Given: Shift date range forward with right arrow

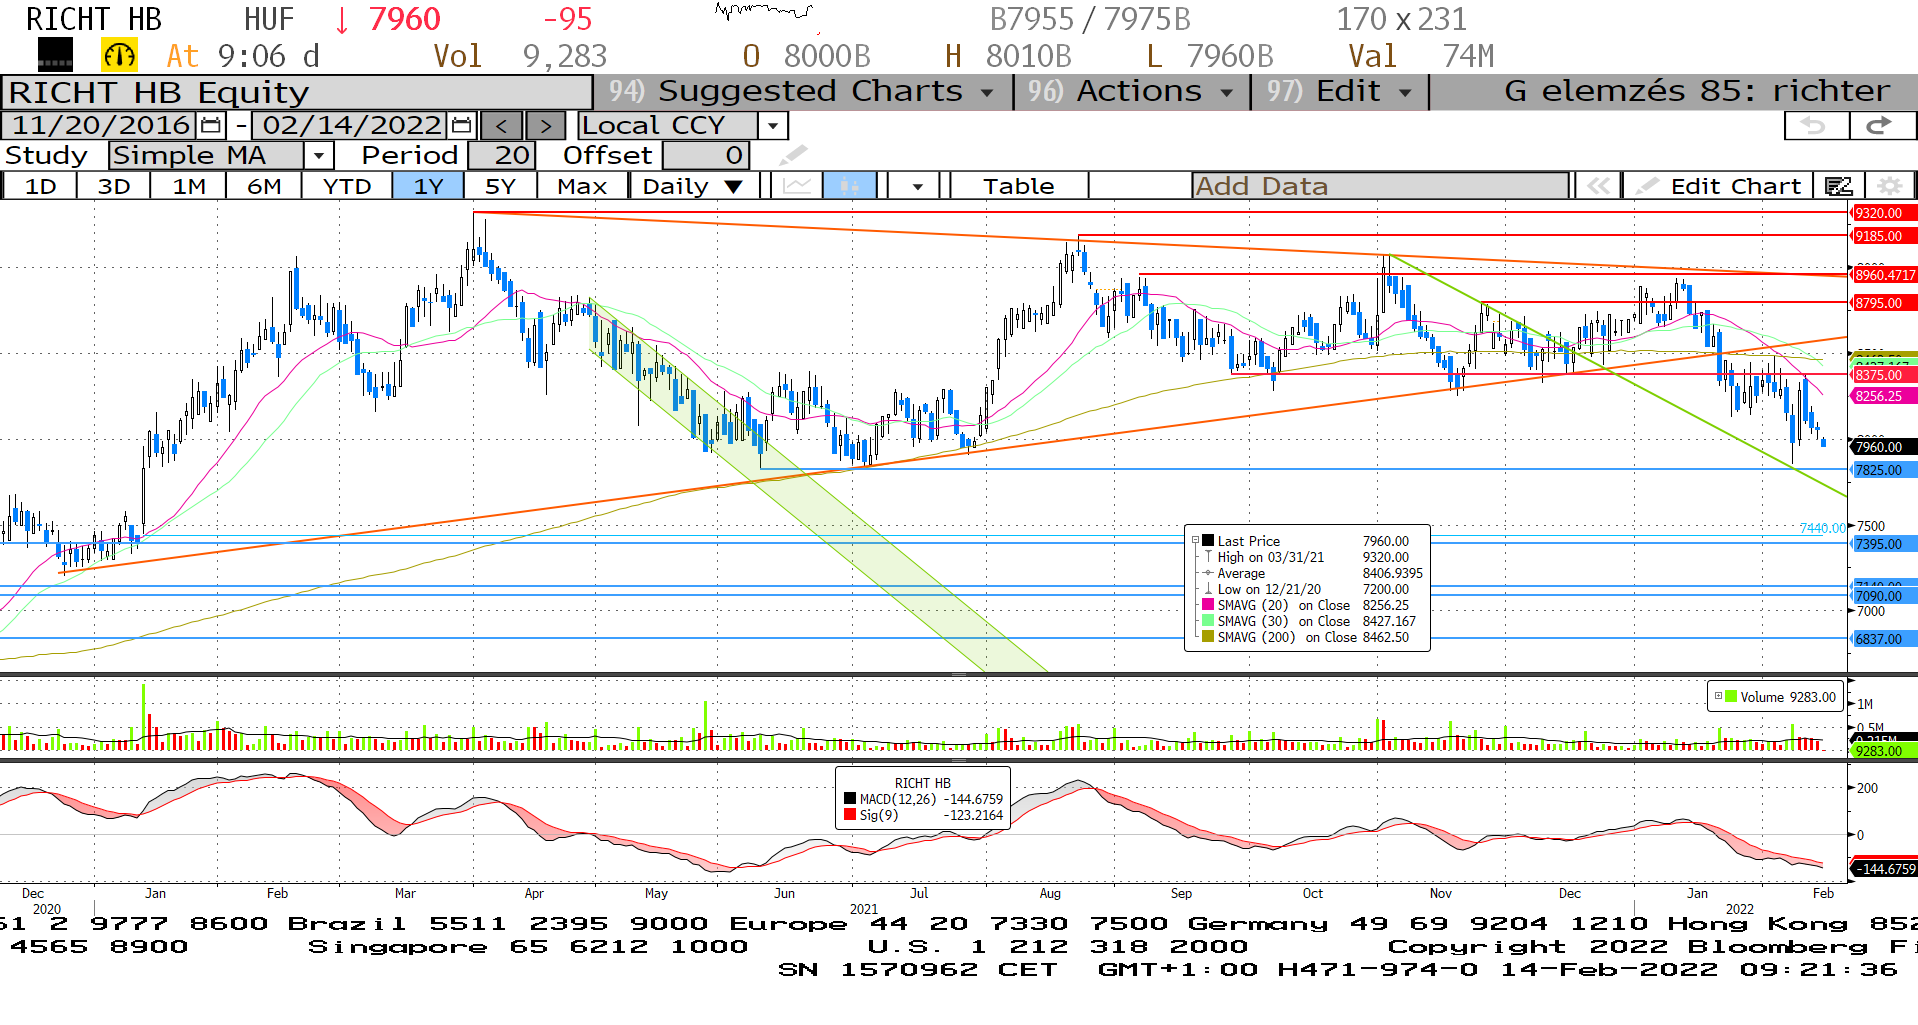Looking at the screenshot, I should pos(545,126).
